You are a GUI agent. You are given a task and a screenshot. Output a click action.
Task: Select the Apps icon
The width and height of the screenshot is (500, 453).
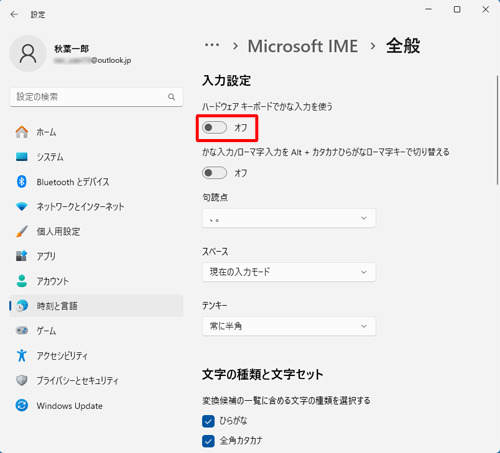coord(22,256)
